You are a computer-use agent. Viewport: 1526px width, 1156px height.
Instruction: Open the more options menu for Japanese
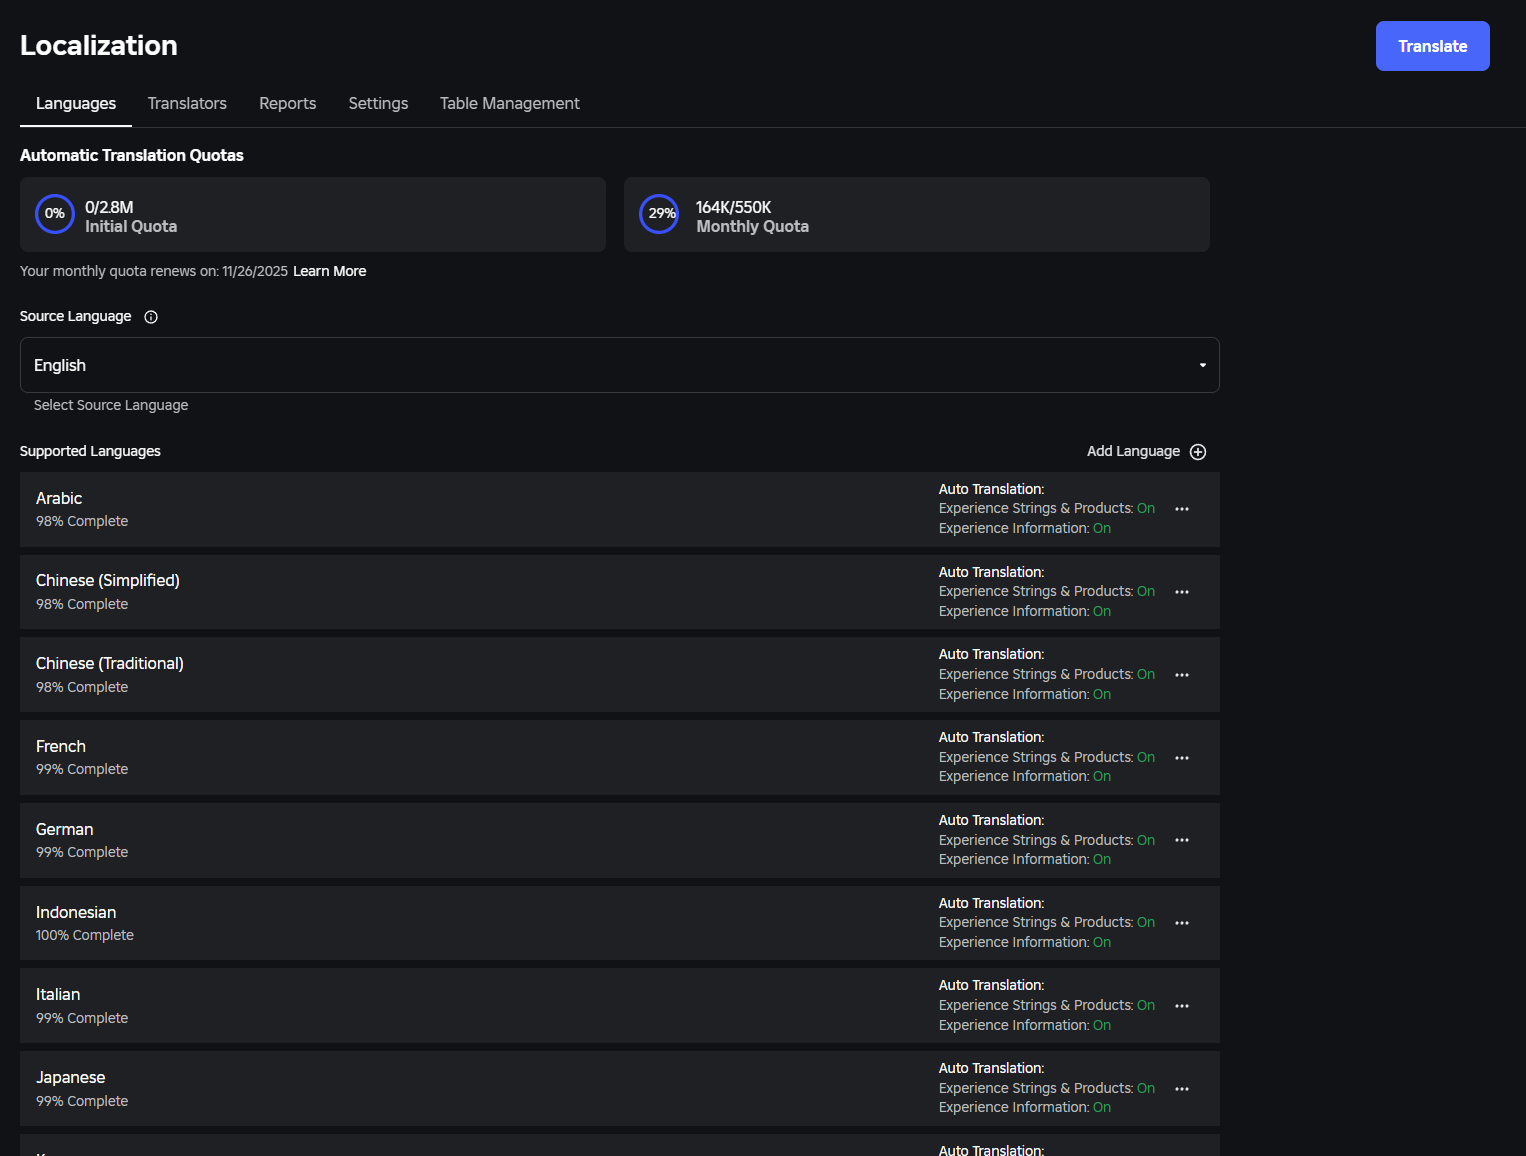[x=1182, y=1089]
